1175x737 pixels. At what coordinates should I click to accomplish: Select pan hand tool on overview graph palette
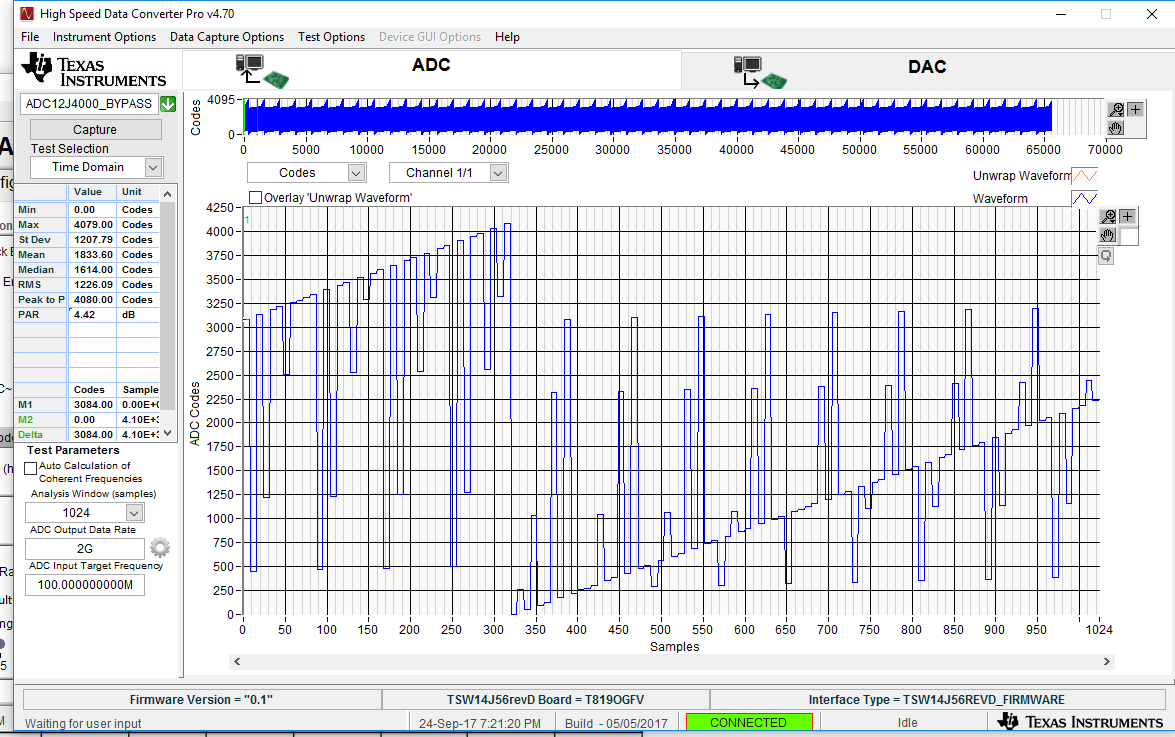(x=1116, y=128)
